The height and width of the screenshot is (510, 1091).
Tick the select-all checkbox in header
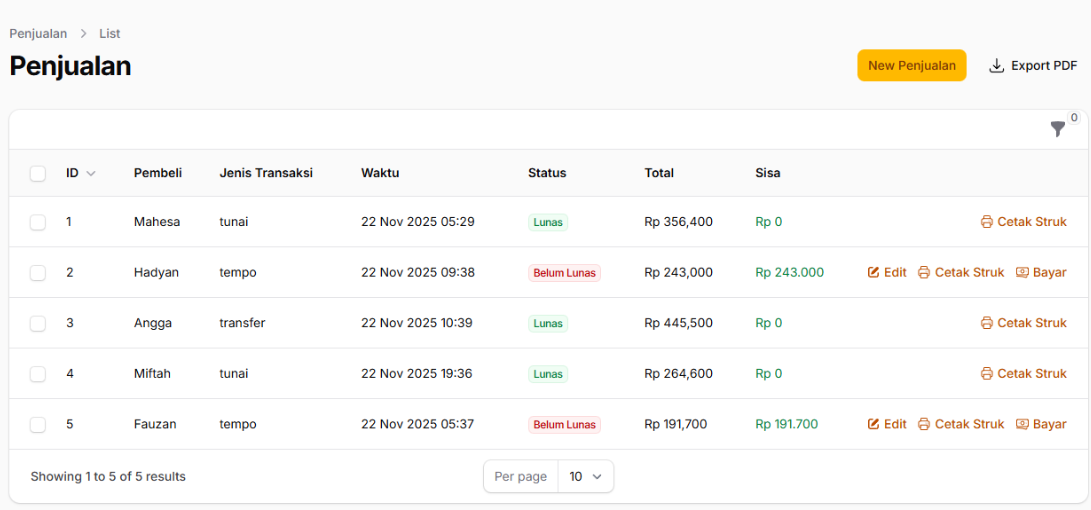(x=38, y=173)
